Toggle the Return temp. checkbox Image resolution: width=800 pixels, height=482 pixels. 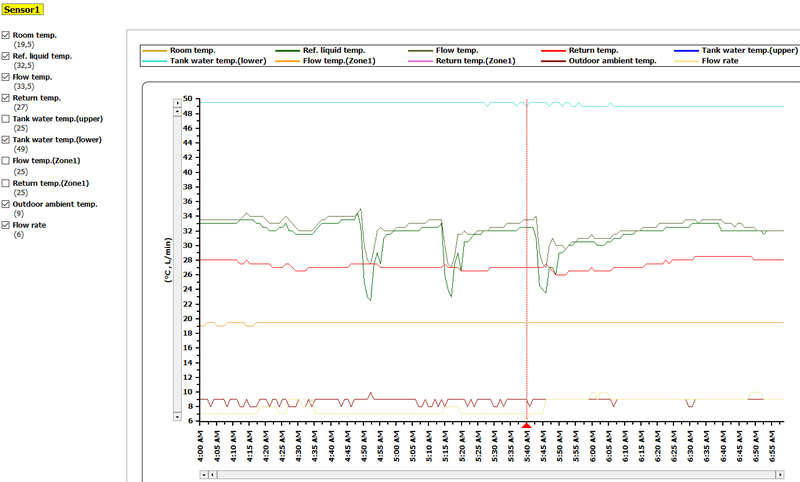pyautogui.click(x=6, y=98)
